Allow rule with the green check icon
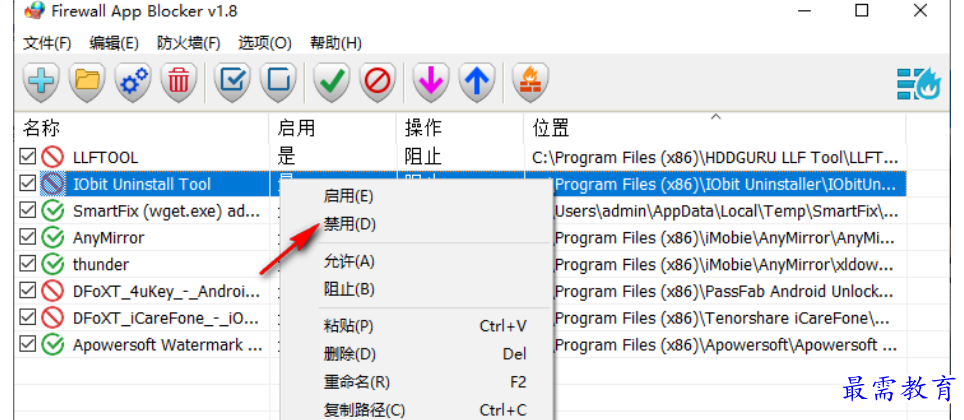The width and height of the screenshot is (964, 420). pyautogui.click(x=332, y=82)
